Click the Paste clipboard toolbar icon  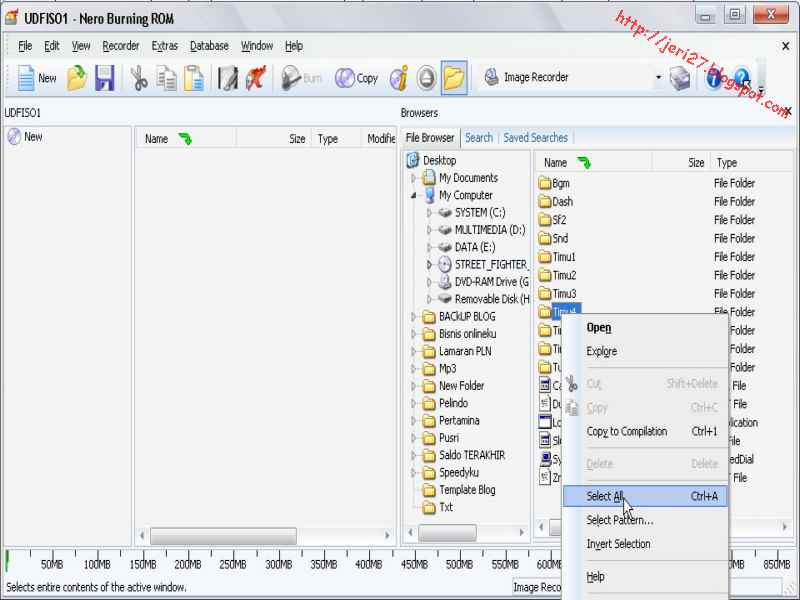point(193,78)
